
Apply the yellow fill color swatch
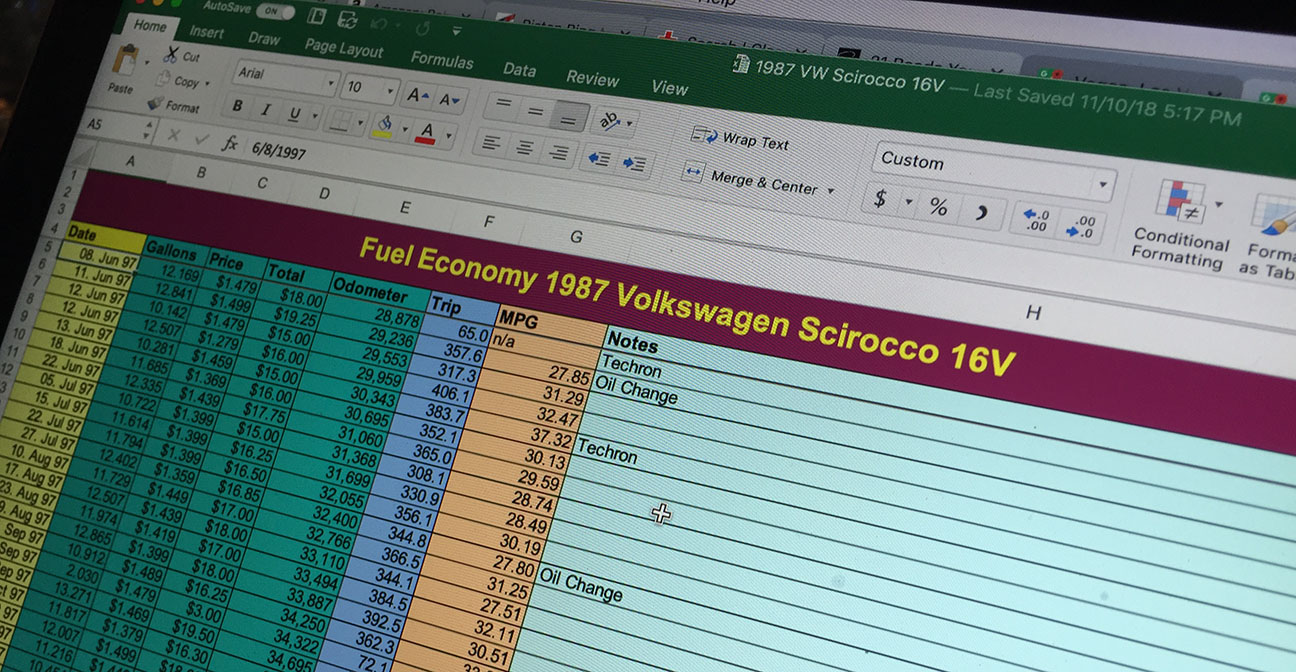383,123
